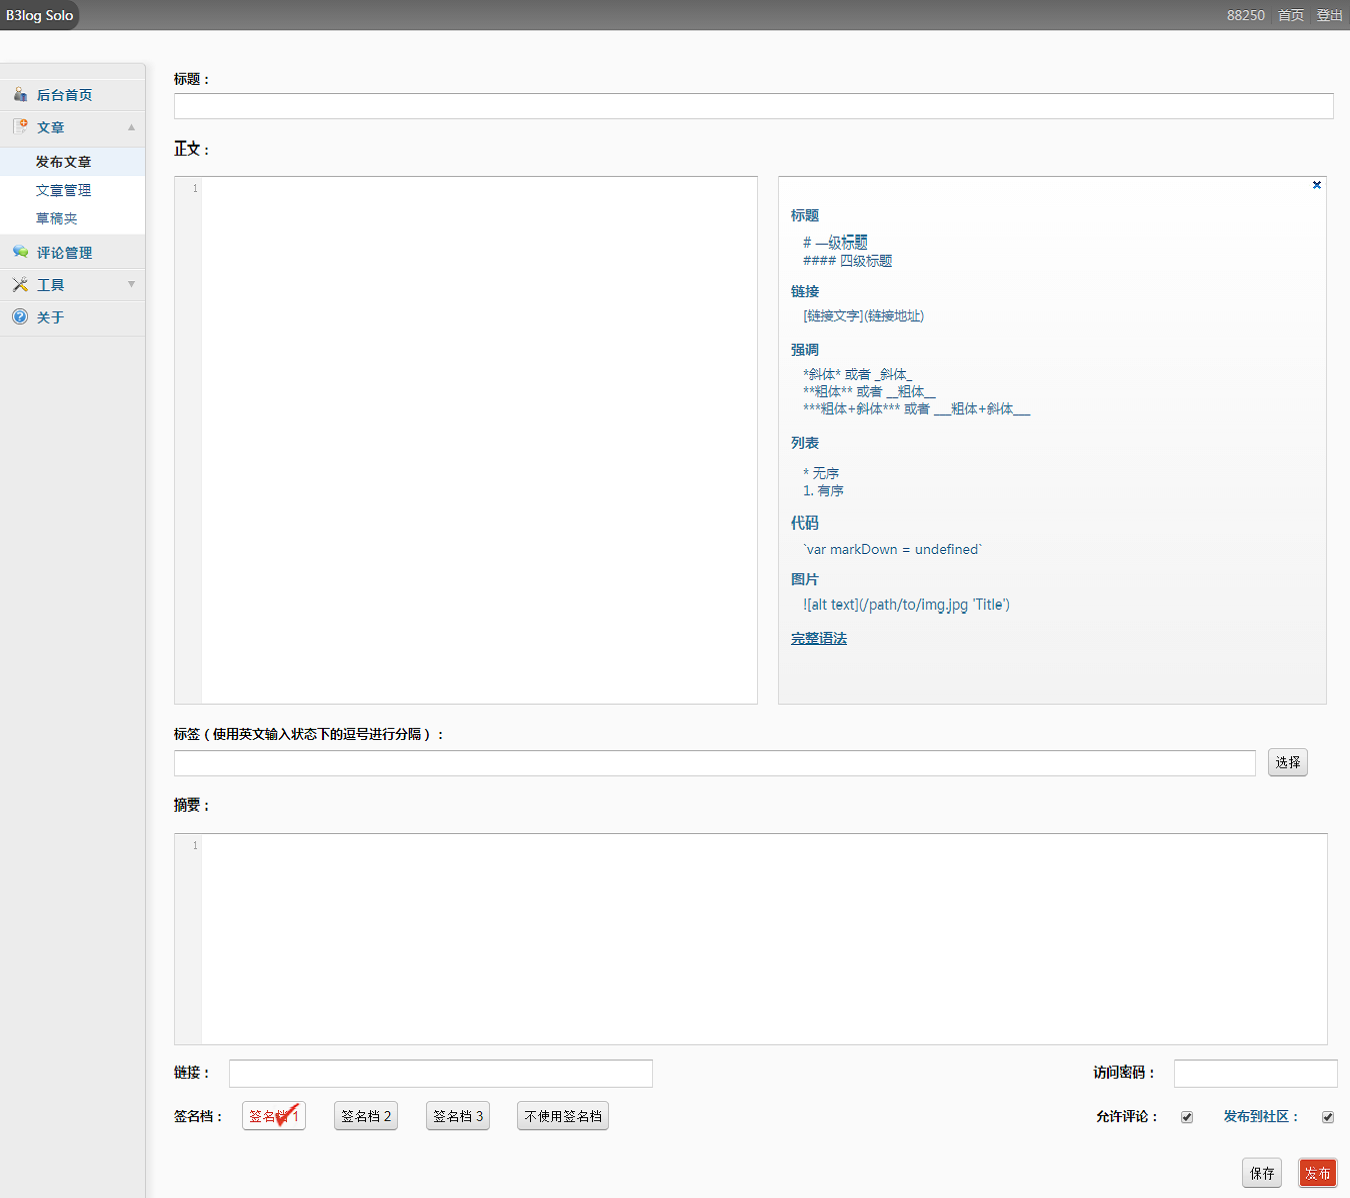The width and height of the screenshot is (1350, 1198).
Task: Click into the 标题 title input field
Action: [753, 106]
